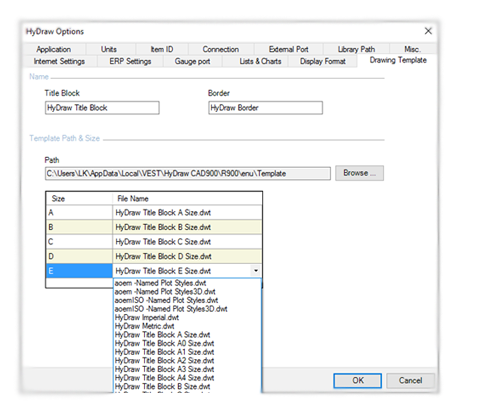Pick HyDraw Imperial.dwt in the dropdown list
This screenshot has height=420, width=490.
(187, 318)
